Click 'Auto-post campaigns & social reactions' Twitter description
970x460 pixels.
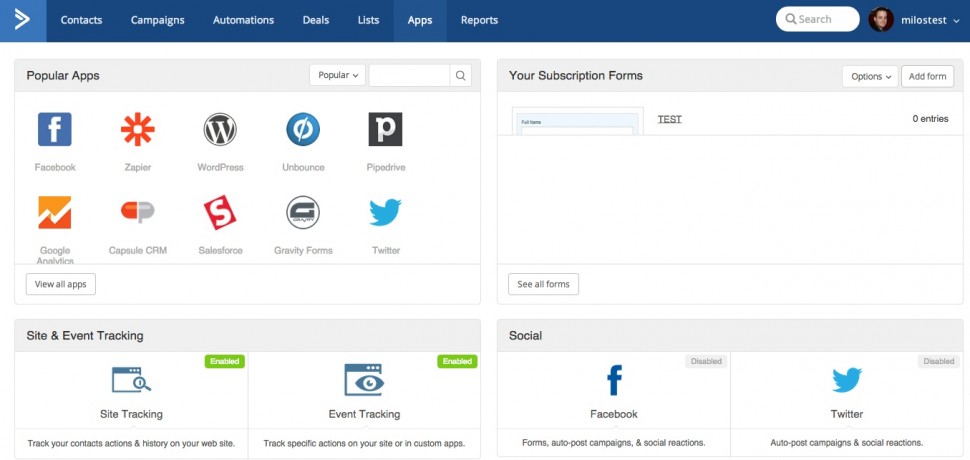pos(847,443)
